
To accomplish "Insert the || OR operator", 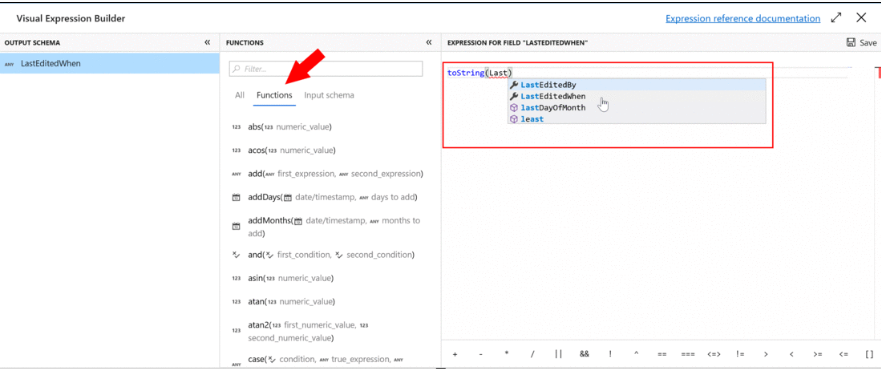I will tap(558, 354).
